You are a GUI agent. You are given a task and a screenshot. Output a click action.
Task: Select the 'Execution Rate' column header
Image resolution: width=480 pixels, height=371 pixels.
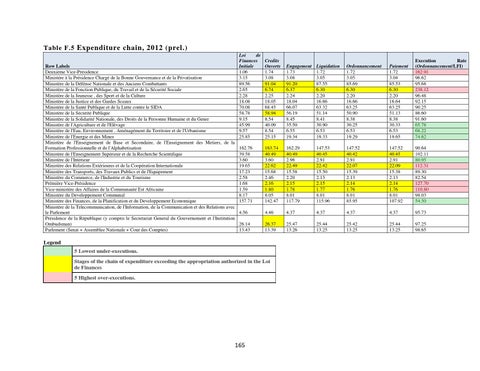pos(441,61)
